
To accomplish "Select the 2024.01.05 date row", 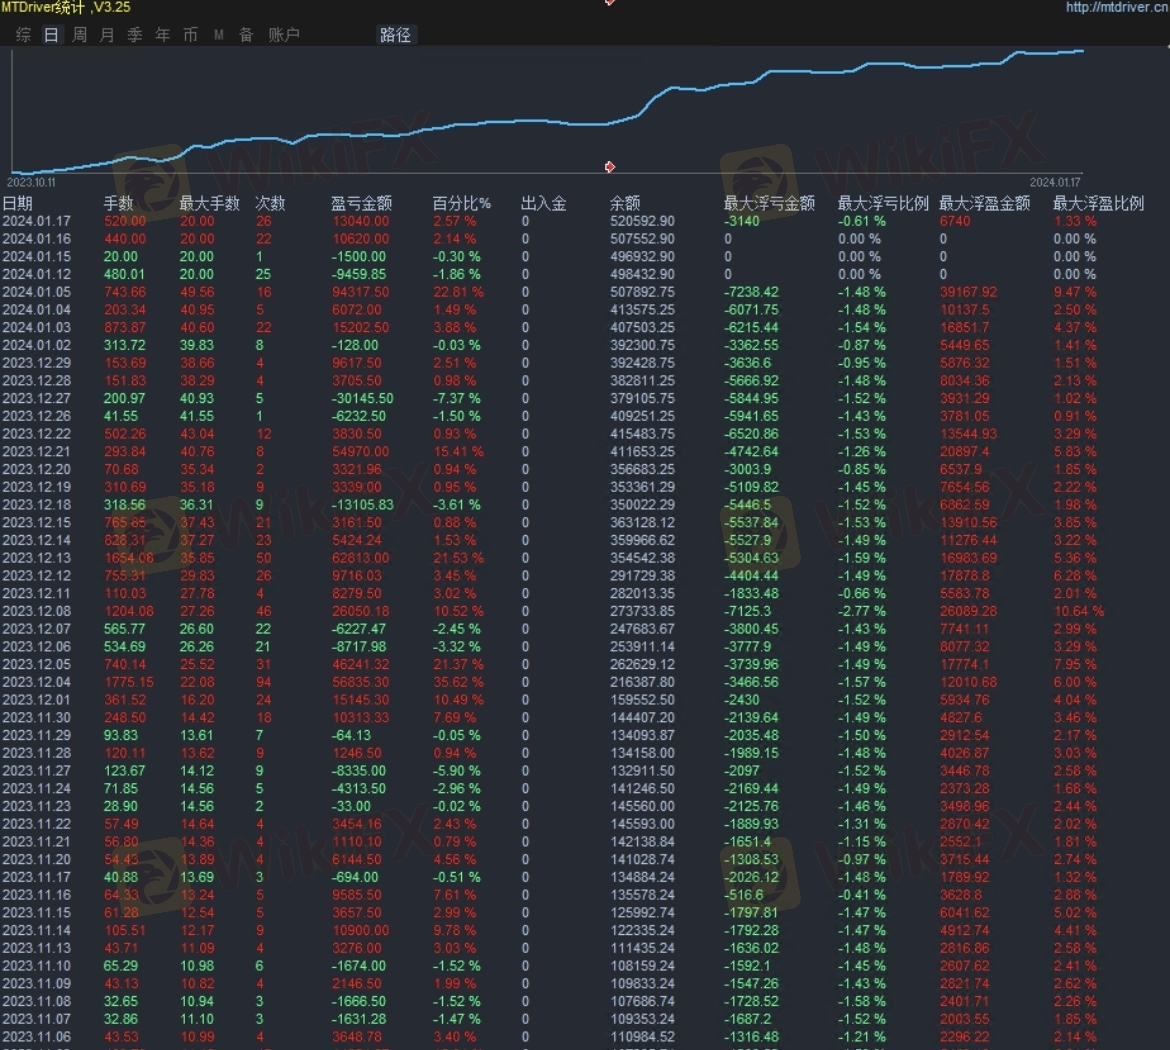I will [x=36, y=292].
